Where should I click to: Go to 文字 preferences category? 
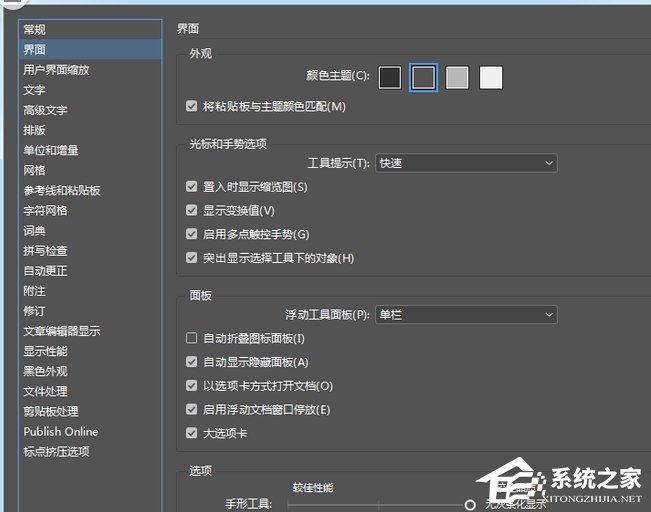coord(90,90)
